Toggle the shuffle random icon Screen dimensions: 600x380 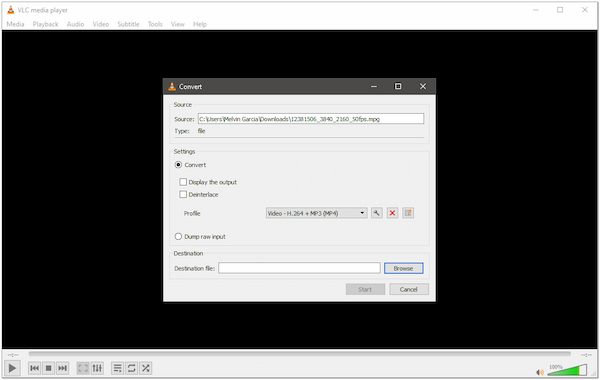(x=145, y=368)
